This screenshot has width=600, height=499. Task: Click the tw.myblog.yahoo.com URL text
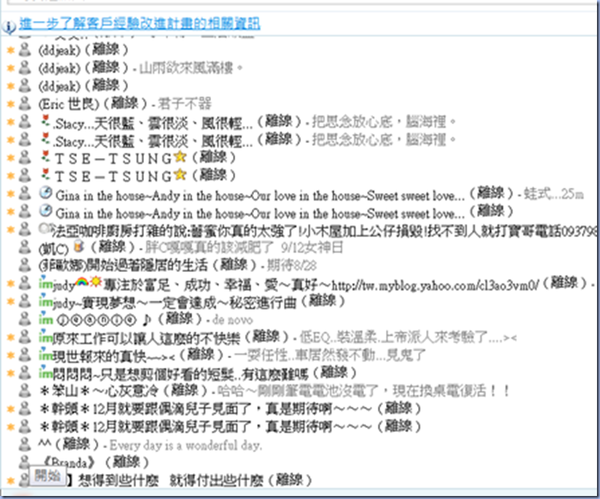(435, 285)
